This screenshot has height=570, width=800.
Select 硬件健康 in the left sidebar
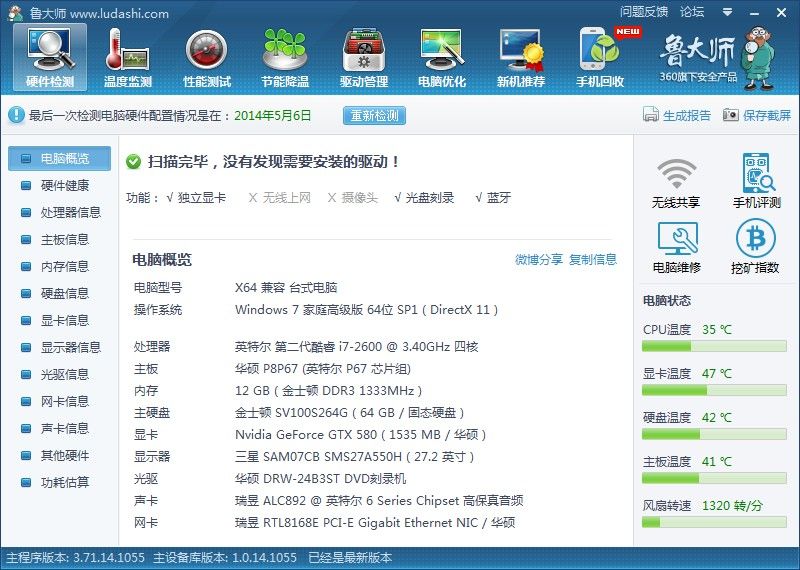click(64, 185)
